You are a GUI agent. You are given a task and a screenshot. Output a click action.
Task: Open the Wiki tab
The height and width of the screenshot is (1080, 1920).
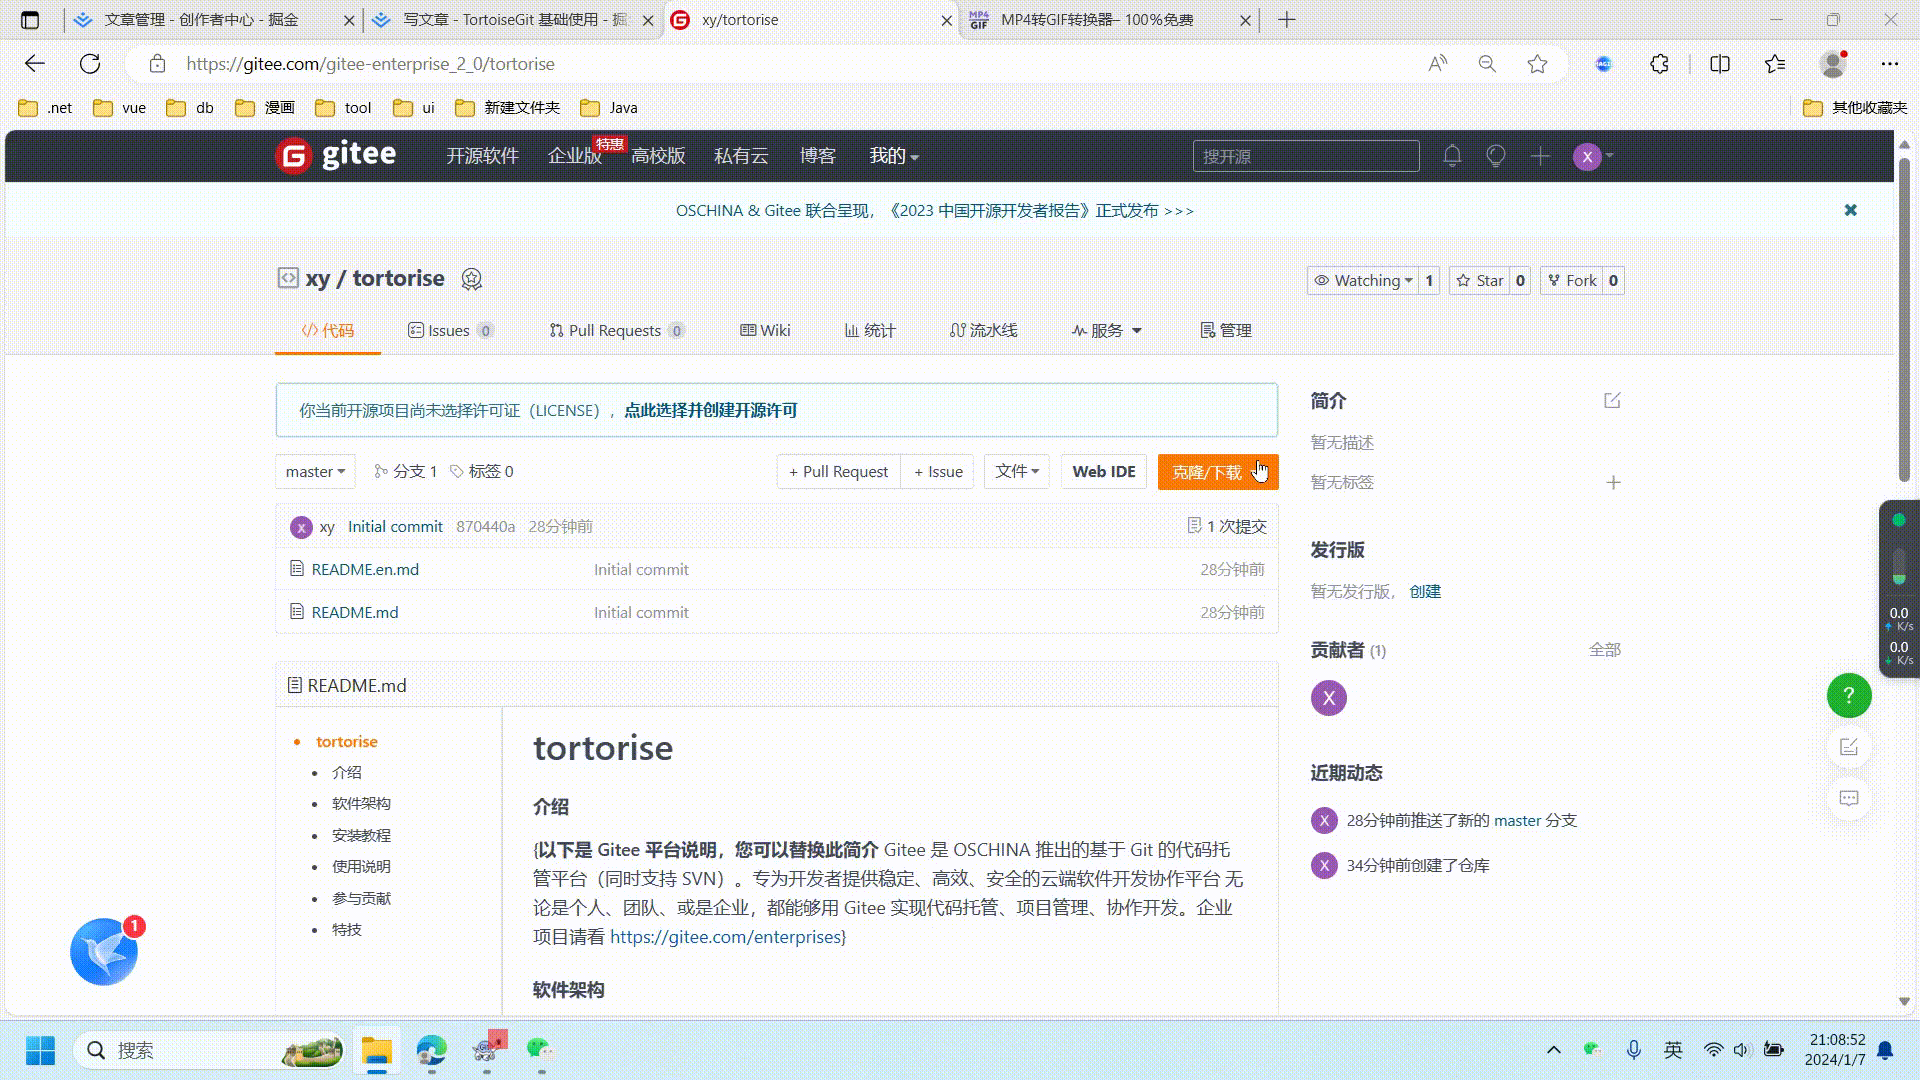tap(765, 331)
